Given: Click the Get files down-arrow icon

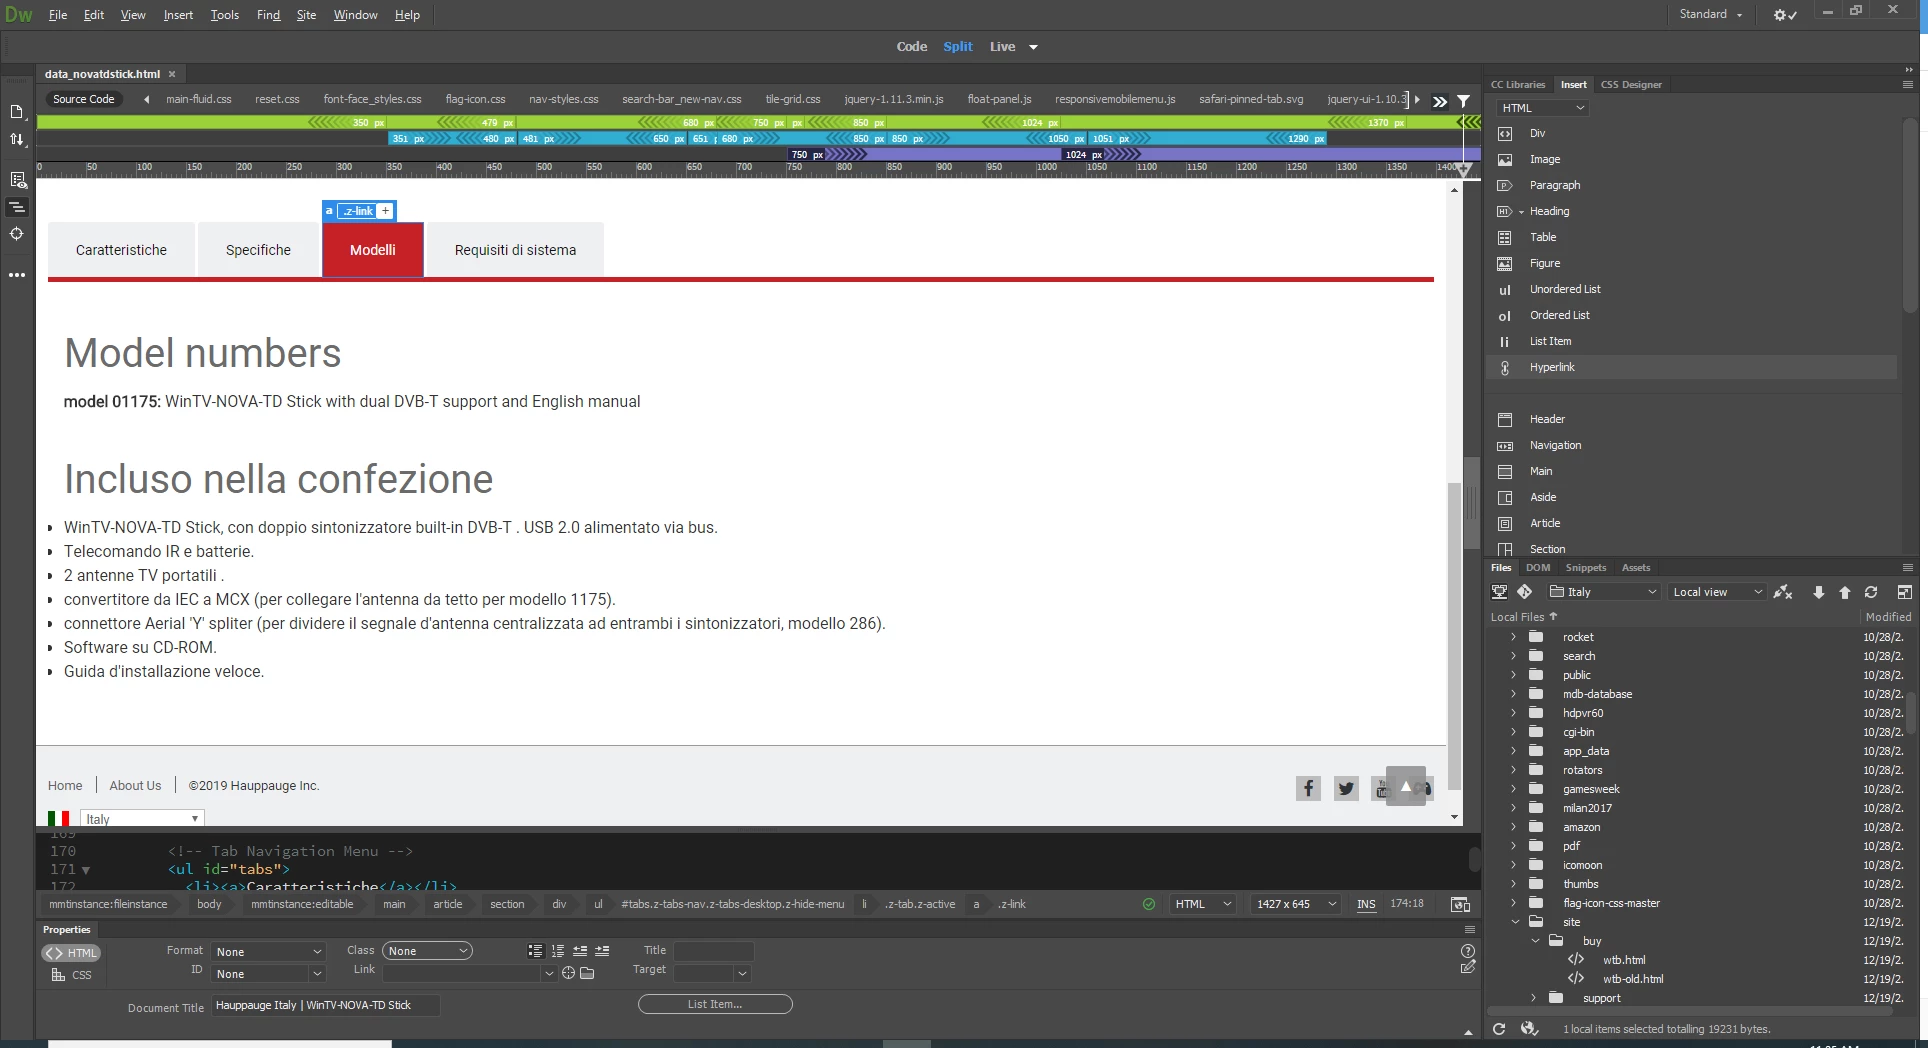Looking at the screenshot, I should pos(1818,592).
